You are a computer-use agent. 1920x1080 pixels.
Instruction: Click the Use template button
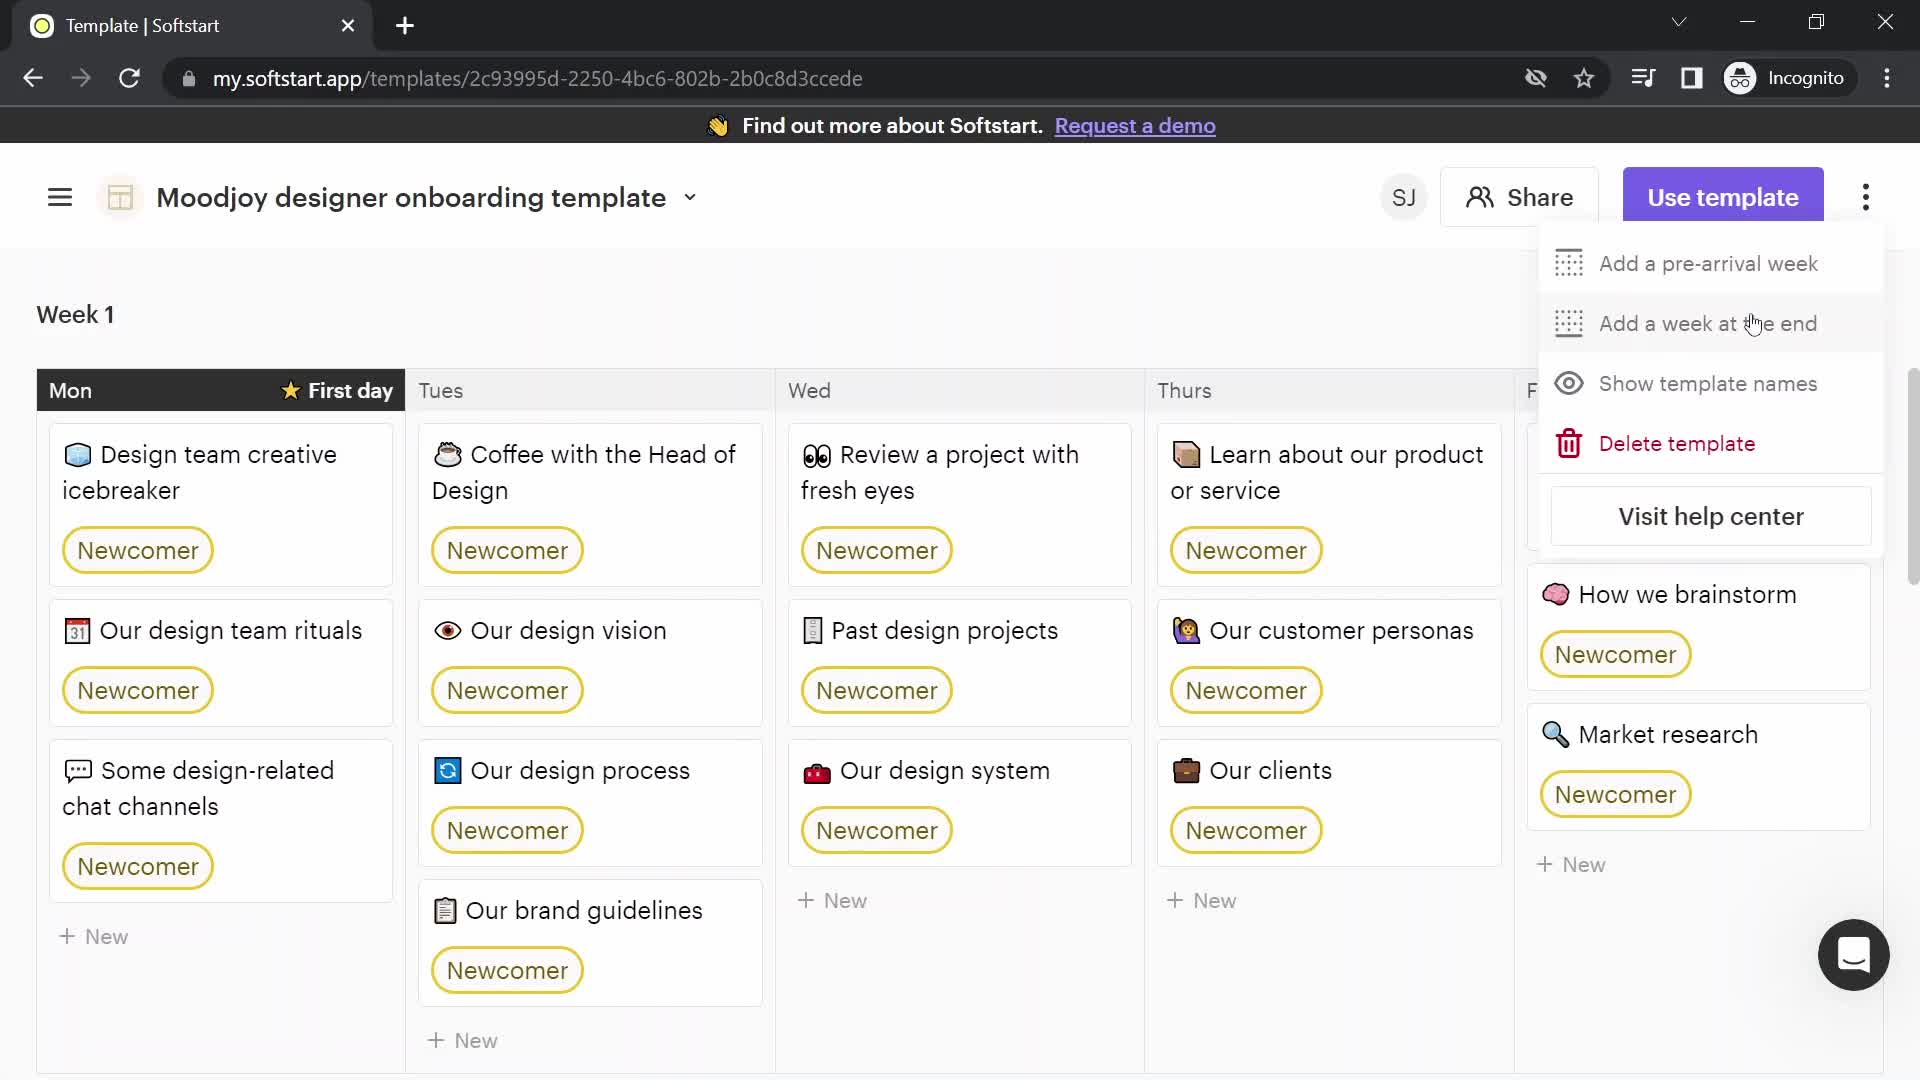click(x=1722, y=196)
